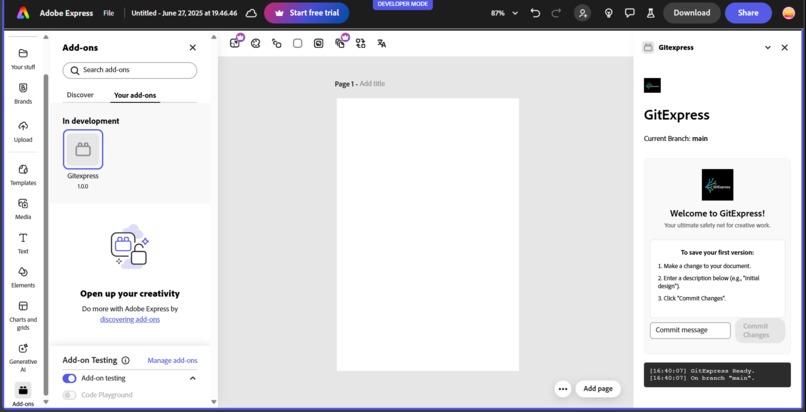This screenshot has height=412, width=806.
Task: Click the Download button
Action: [691, 13]
